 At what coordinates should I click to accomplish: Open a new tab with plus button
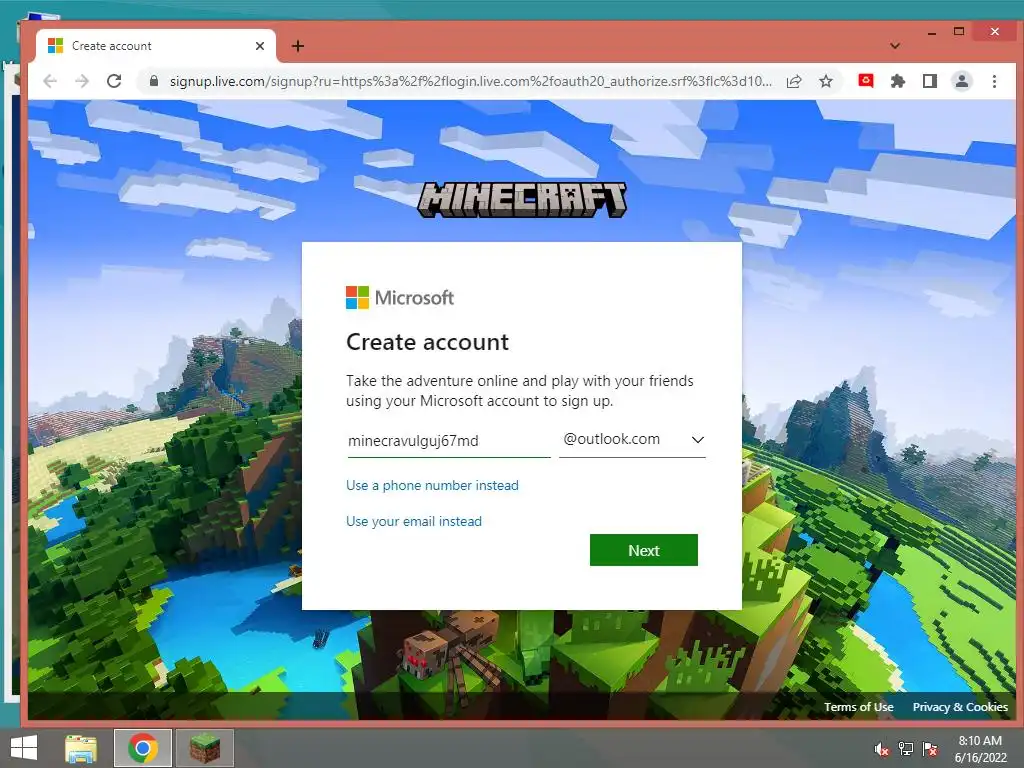click(x=298, y=46)
